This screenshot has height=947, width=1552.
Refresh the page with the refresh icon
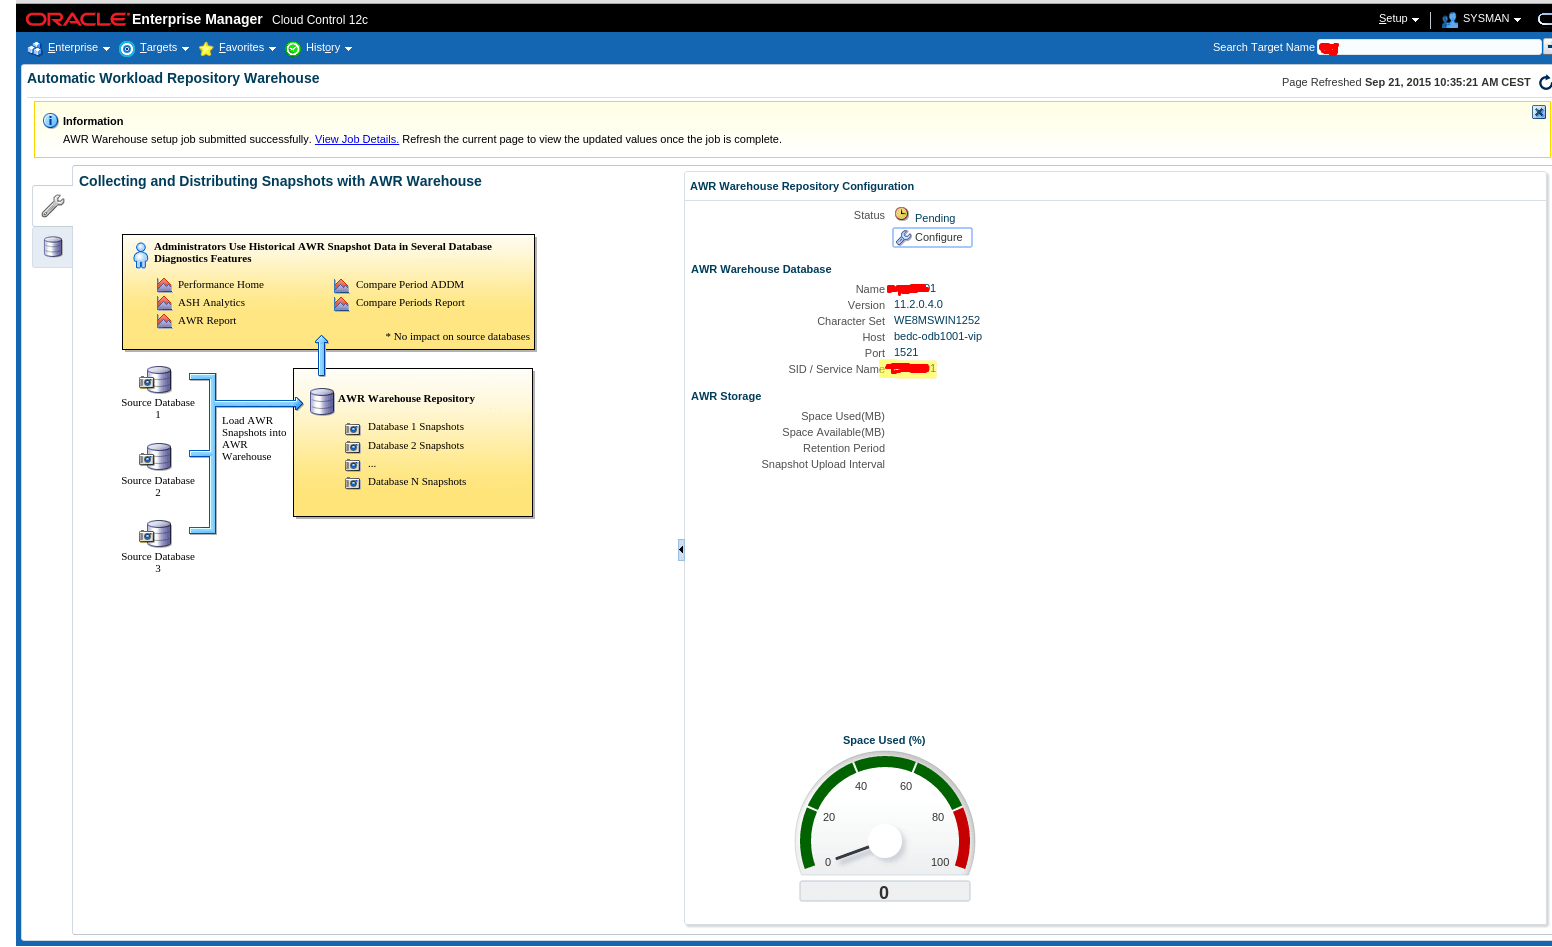pos(1545,82)
